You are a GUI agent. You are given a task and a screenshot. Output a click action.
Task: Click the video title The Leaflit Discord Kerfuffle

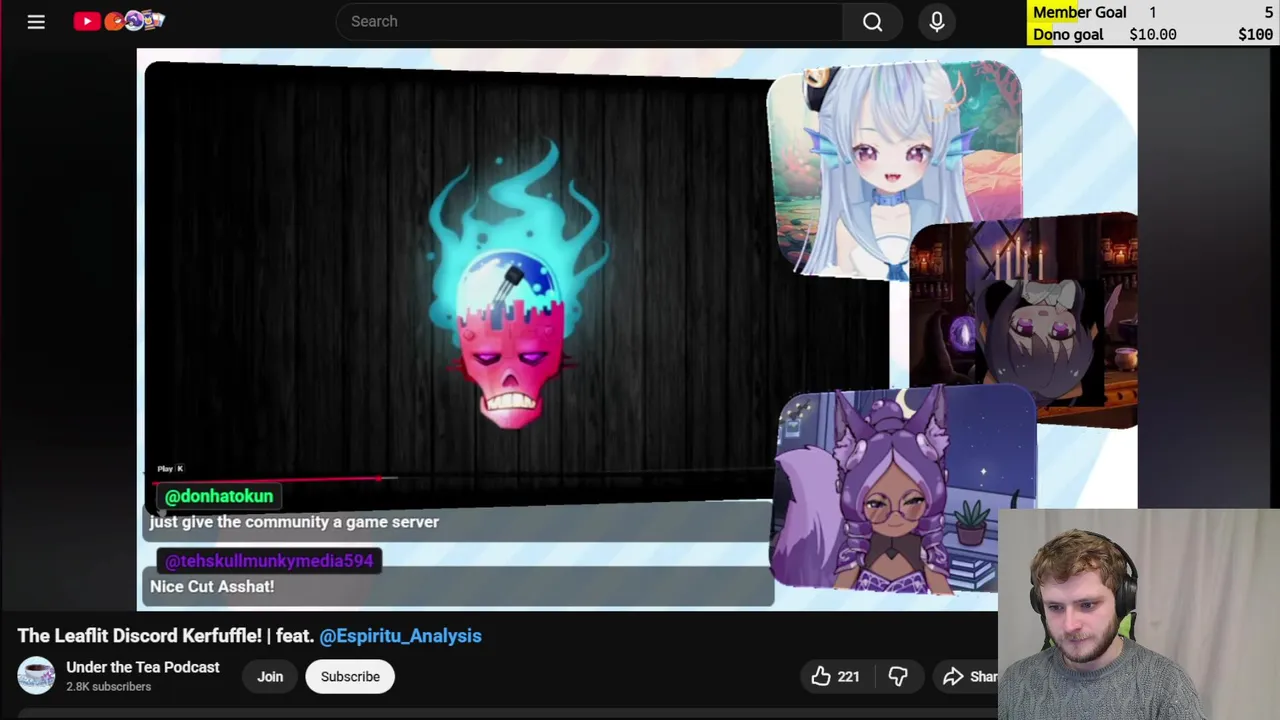tap(139, 636)
